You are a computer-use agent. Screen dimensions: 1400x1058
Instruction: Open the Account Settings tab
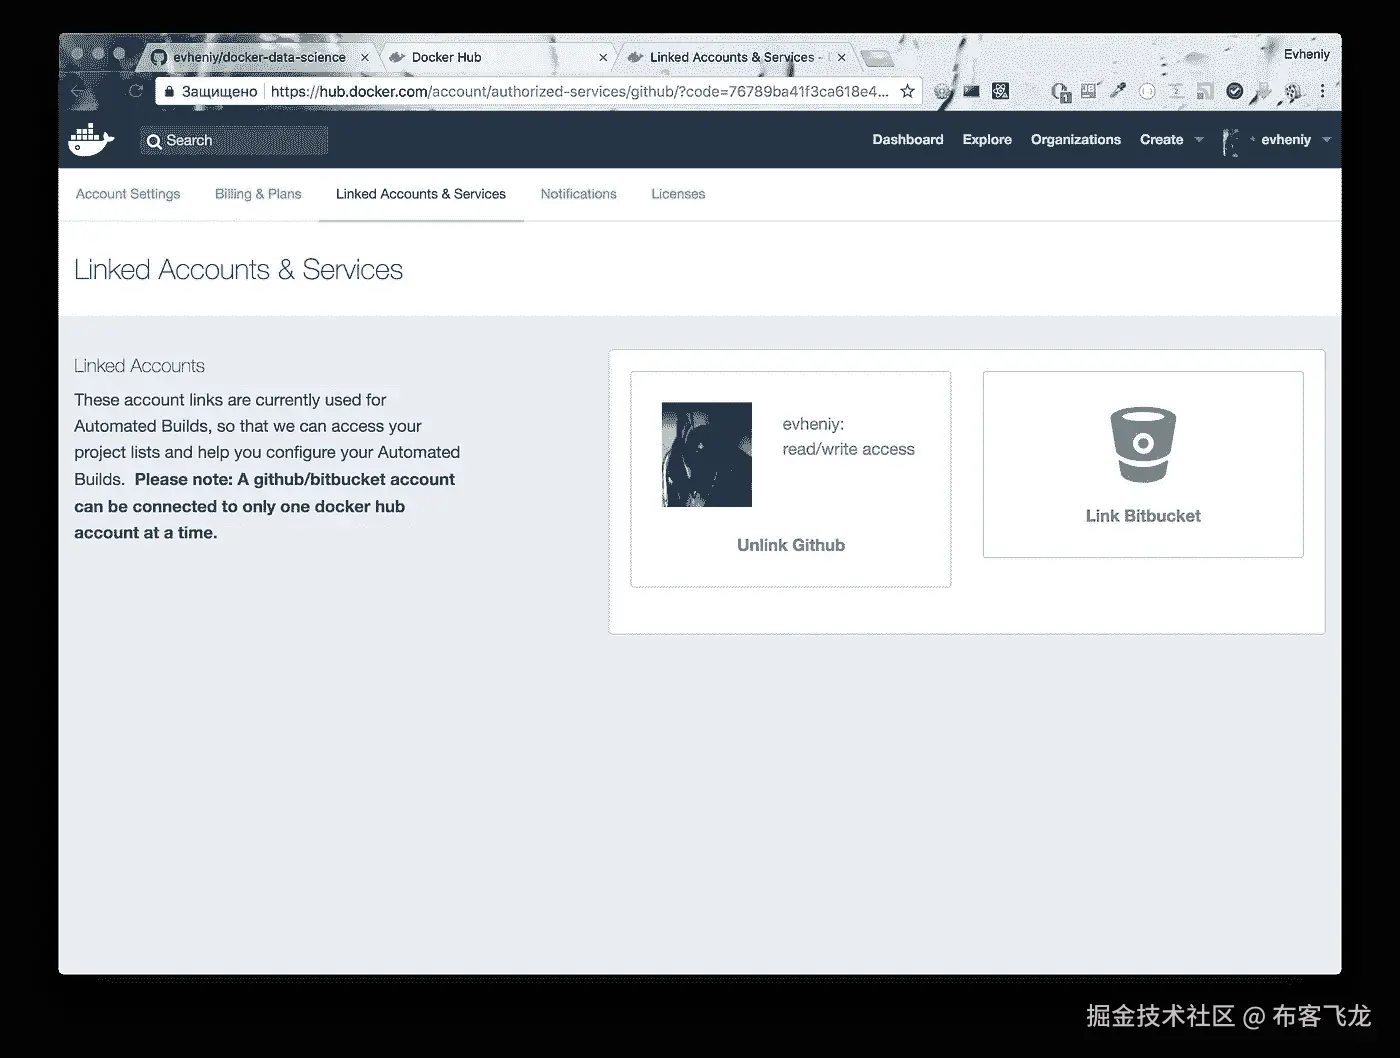128,194
